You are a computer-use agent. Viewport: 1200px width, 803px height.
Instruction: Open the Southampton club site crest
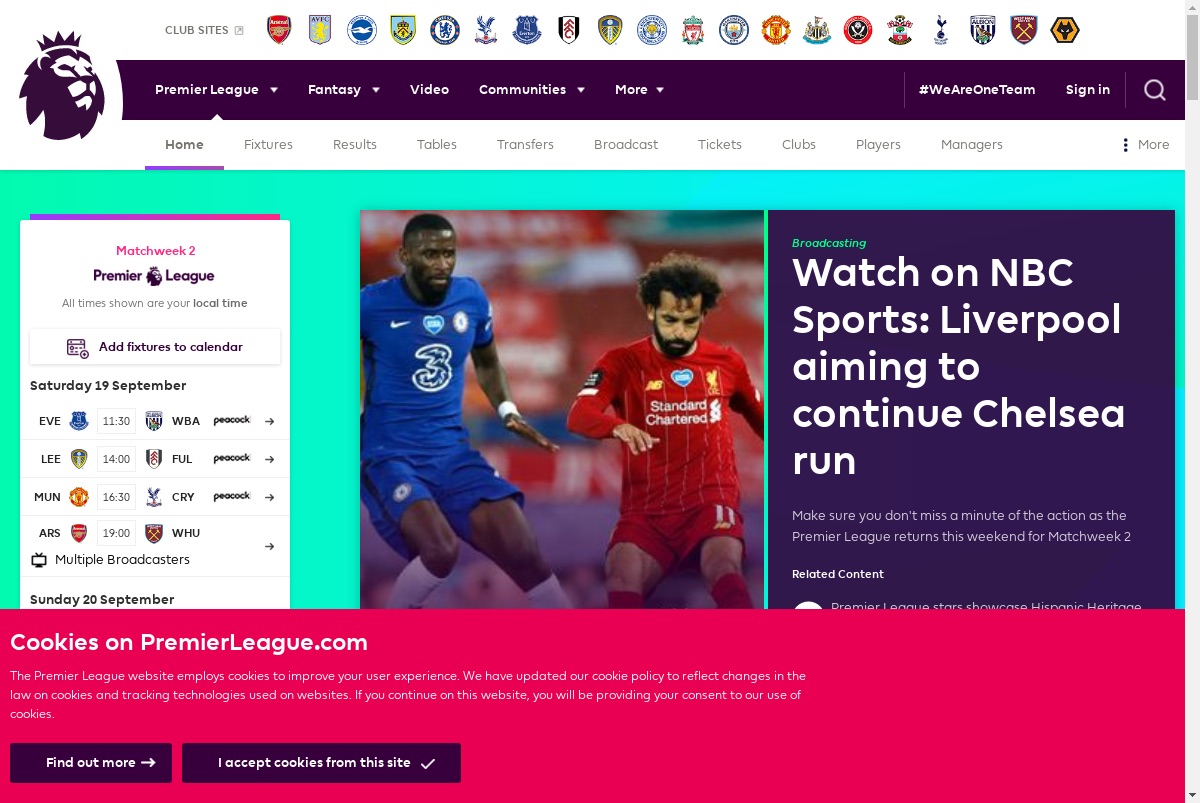point(900,30)
